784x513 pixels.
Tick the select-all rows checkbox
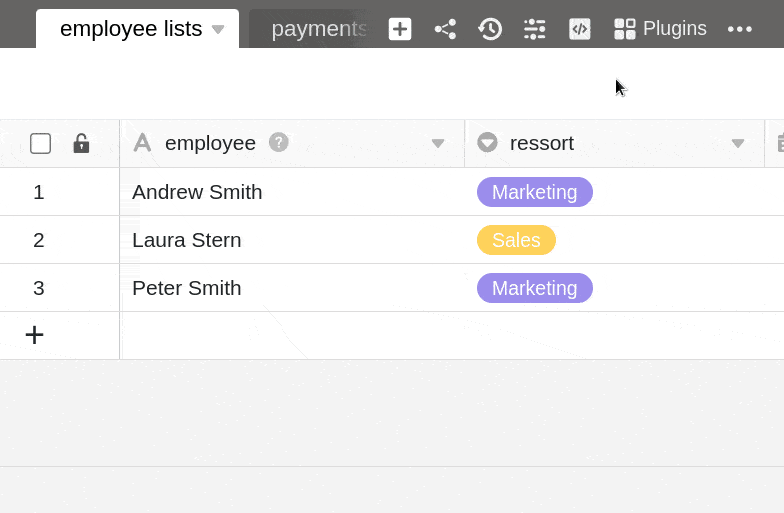click(x=41, y=143)
